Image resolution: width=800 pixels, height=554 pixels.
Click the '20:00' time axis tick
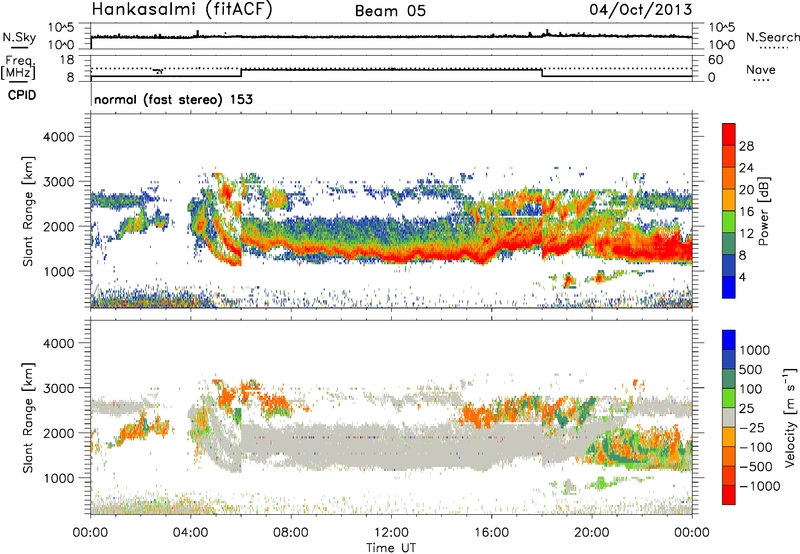[591, 533]
